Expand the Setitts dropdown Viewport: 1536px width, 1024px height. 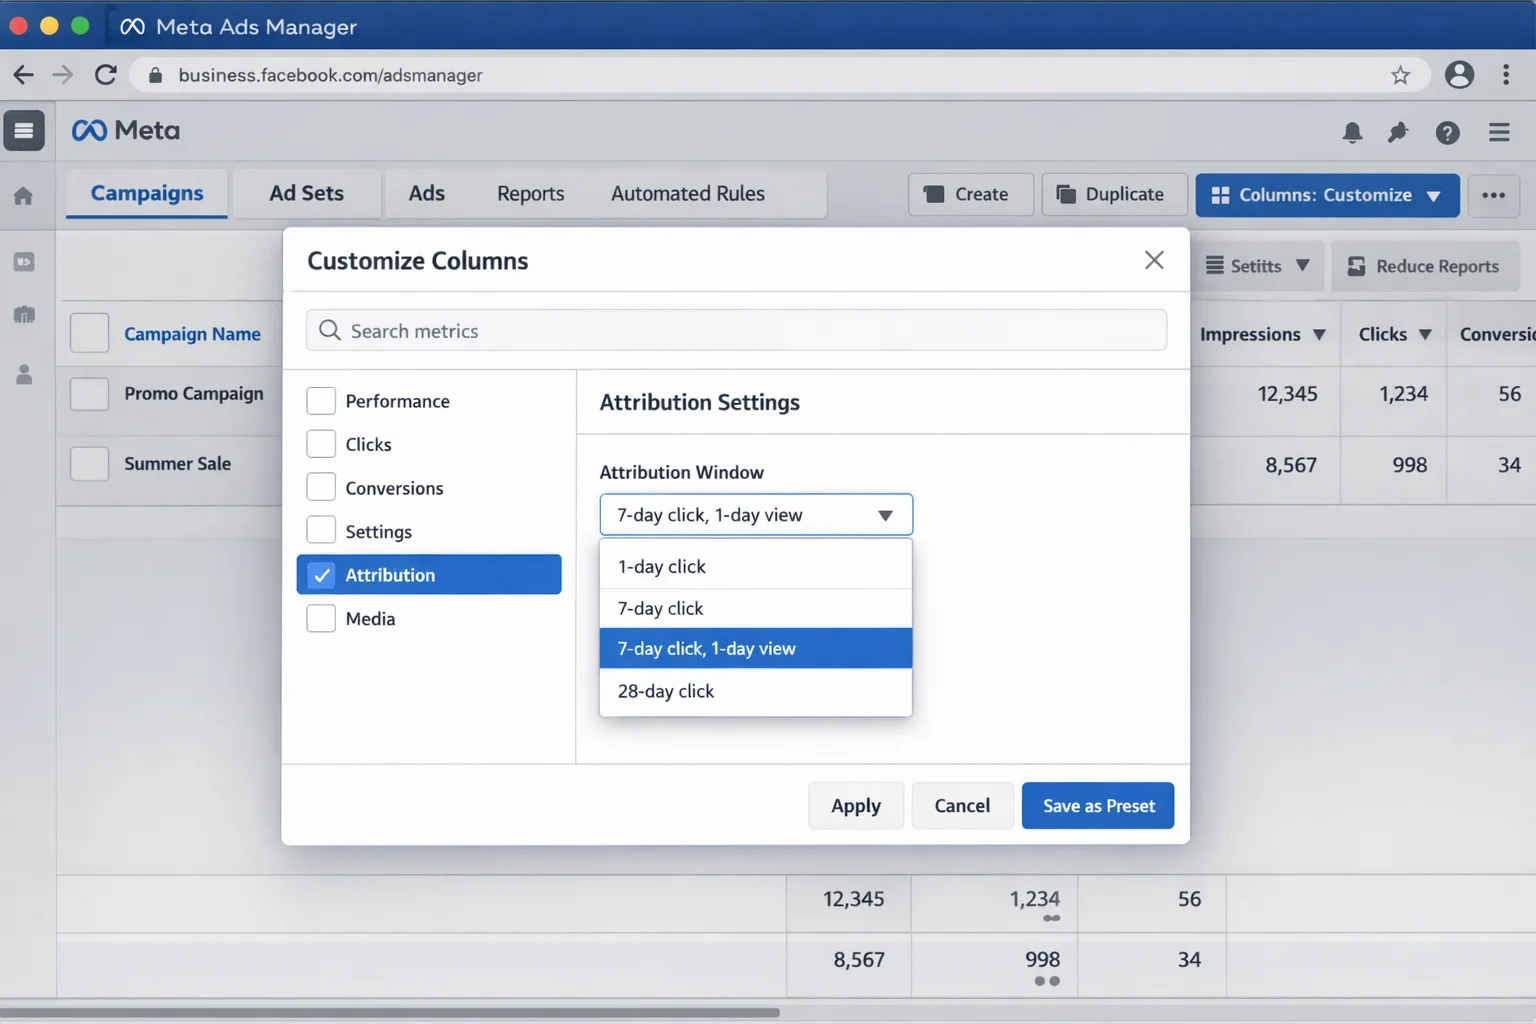[1257, 266]
